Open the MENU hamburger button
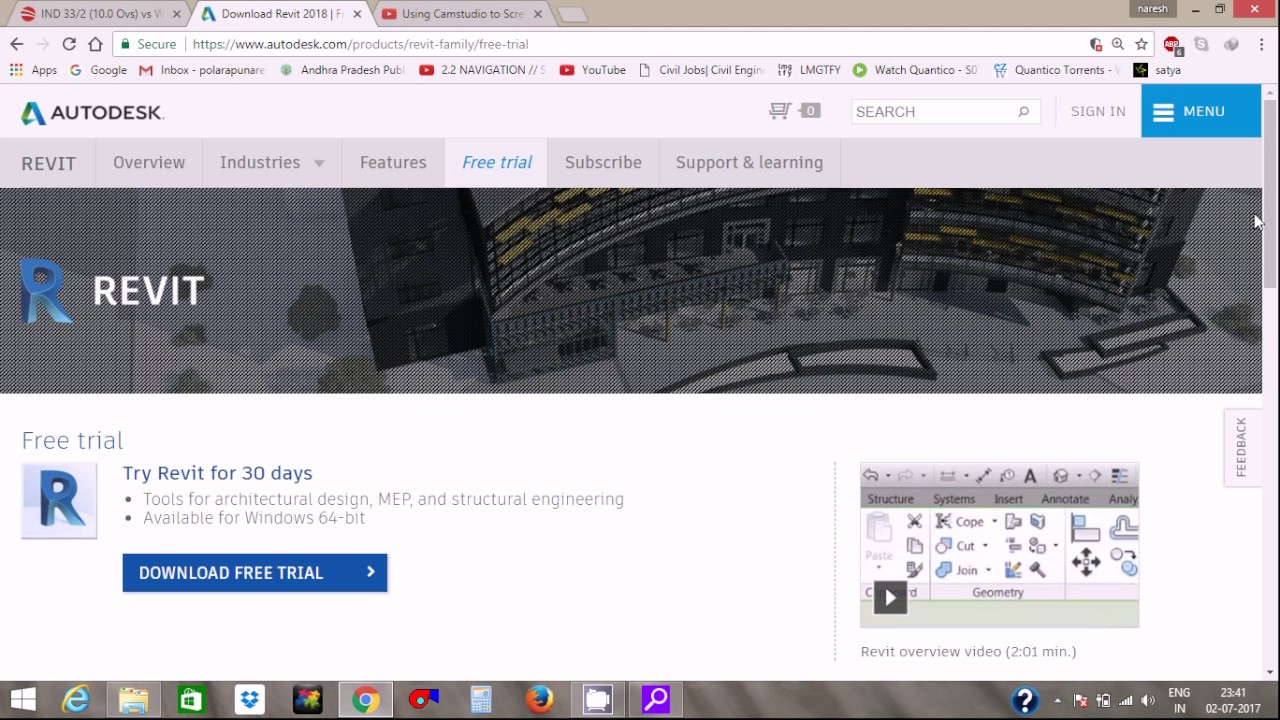Viewport: 1280px width, 720px height. [x=1201, y=111]
